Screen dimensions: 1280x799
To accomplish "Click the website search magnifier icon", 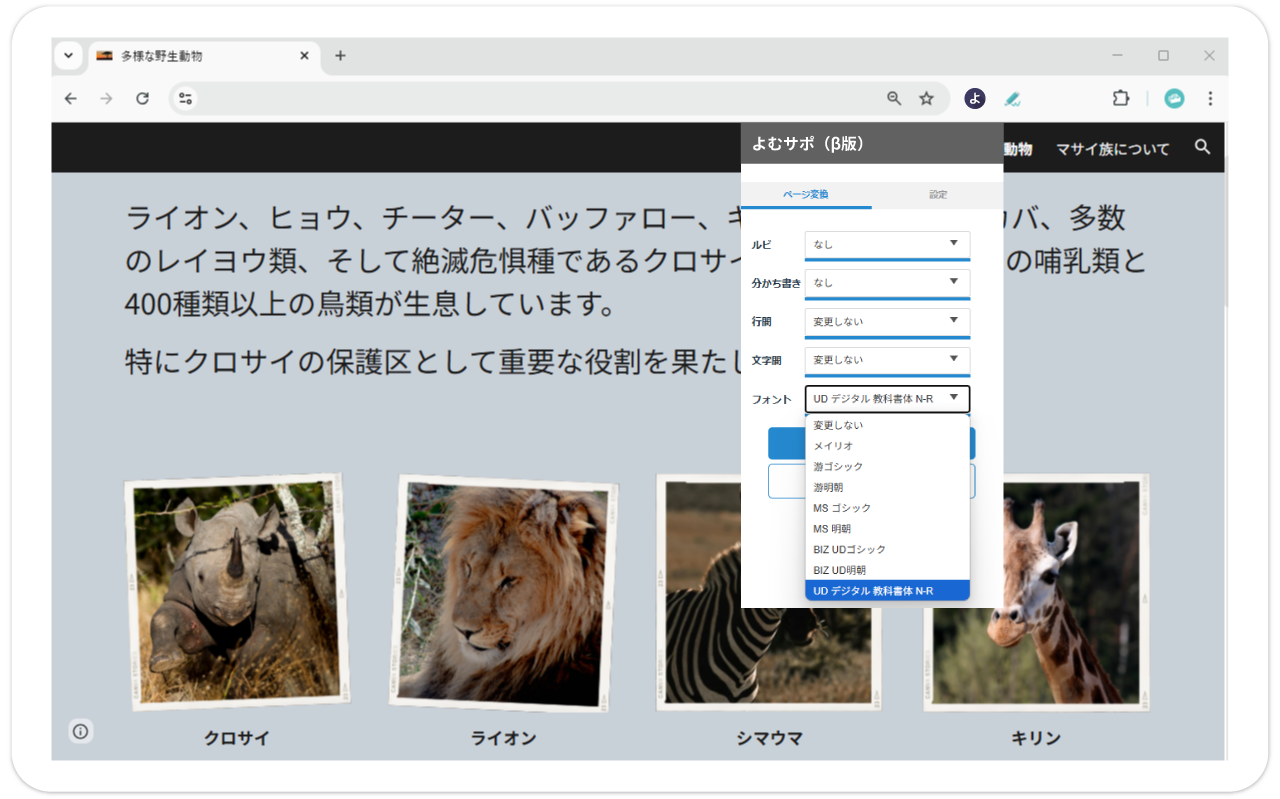I will point(1202,148).
